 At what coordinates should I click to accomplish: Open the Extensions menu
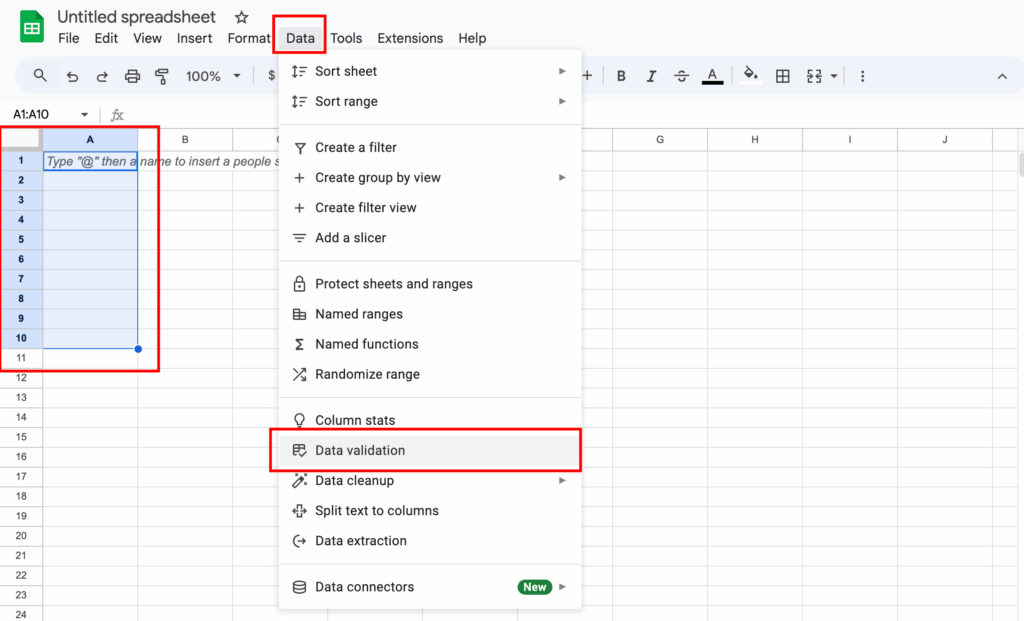point(410,38)
